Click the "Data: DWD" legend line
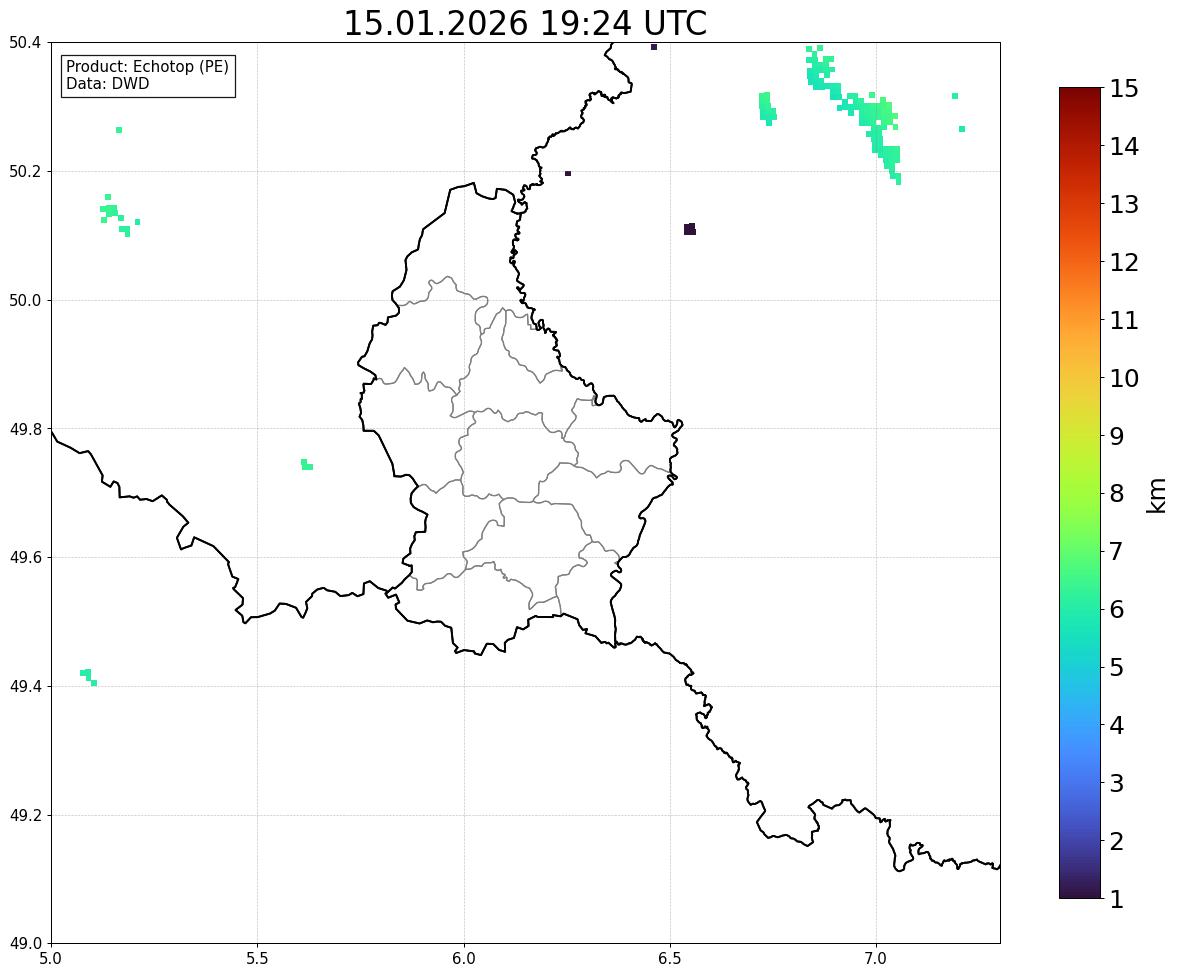1178x976 pixels. point(107,84)
